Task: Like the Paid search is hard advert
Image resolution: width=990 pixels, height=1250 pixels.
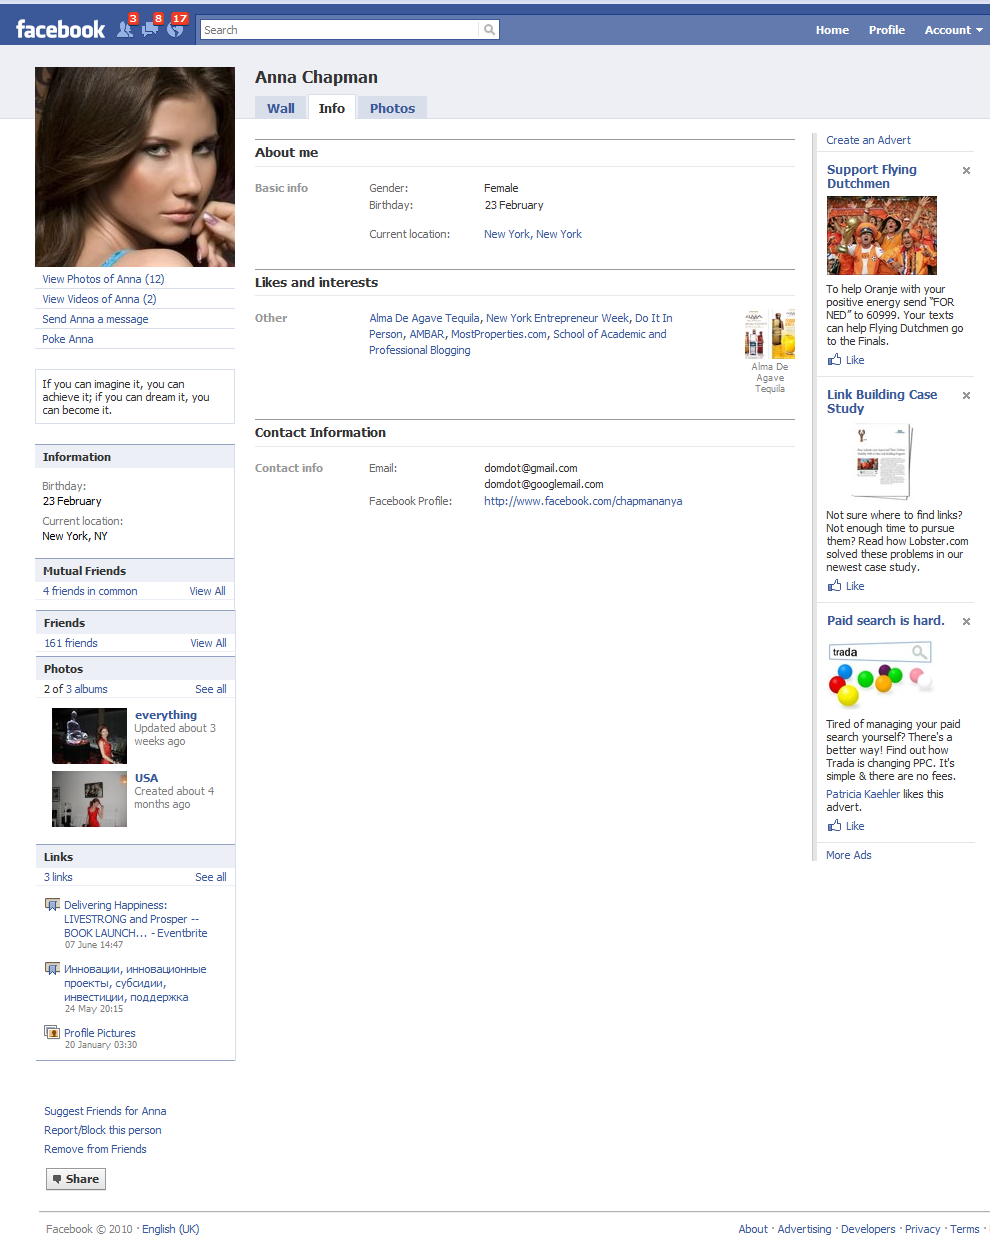Action: [846, 826]
